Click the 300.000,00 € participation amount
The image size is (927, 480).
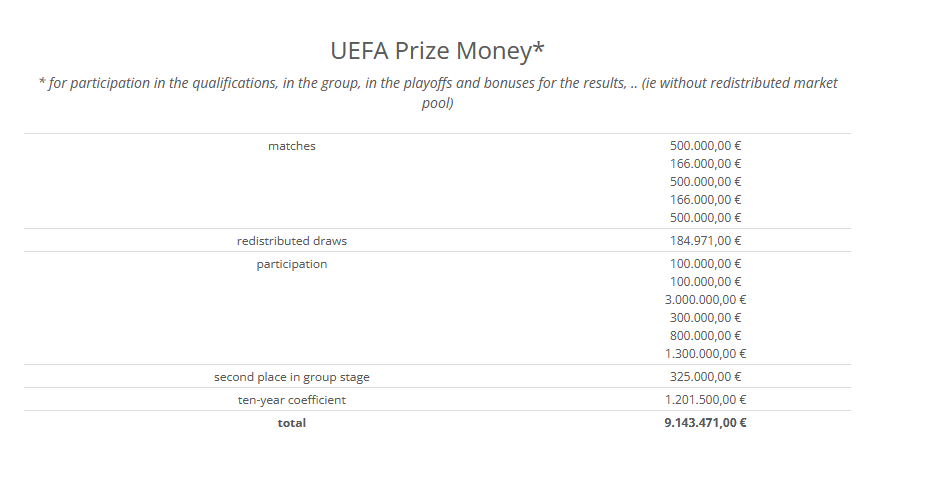click(705, 317)
